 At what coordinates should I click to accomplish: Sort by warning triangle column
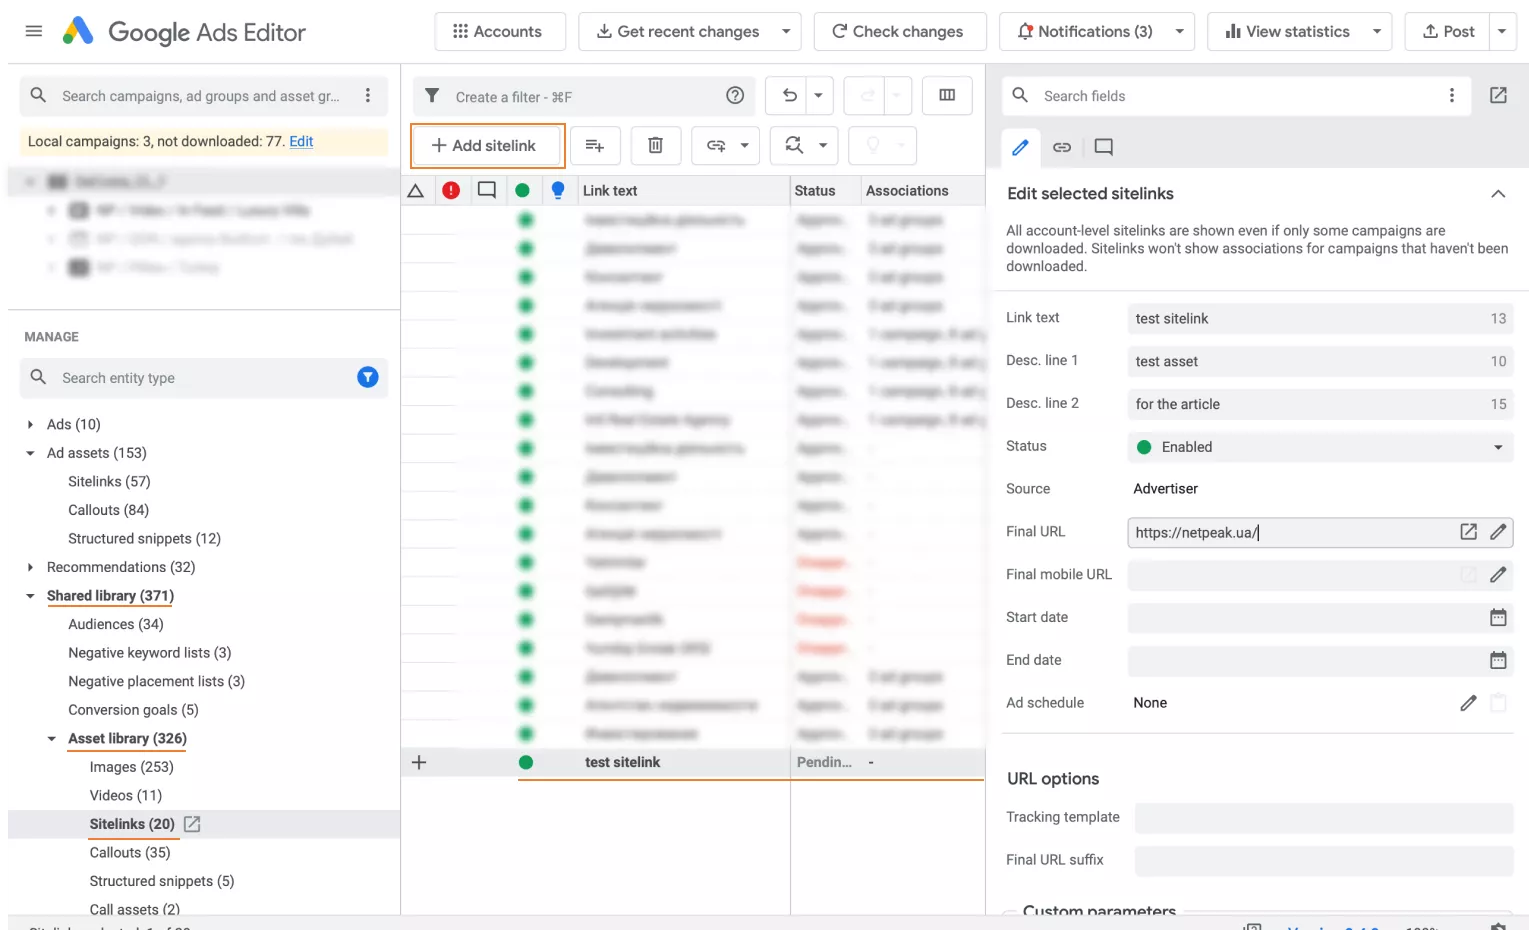pyautogui.click(x=416, y=191)
